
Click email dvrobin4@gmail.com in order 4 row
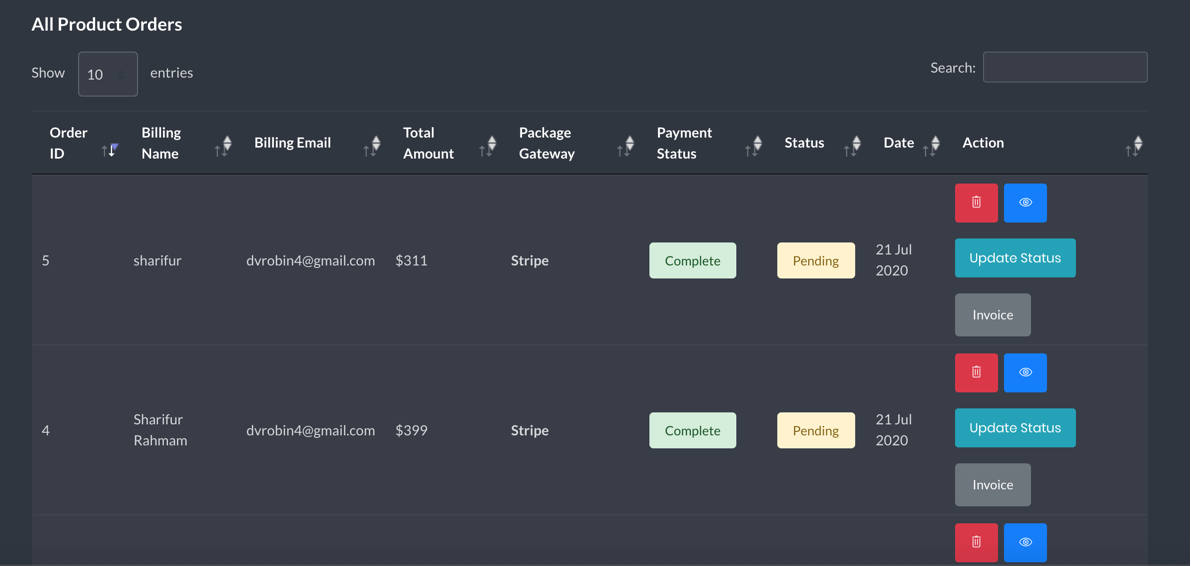pos(311,431)
